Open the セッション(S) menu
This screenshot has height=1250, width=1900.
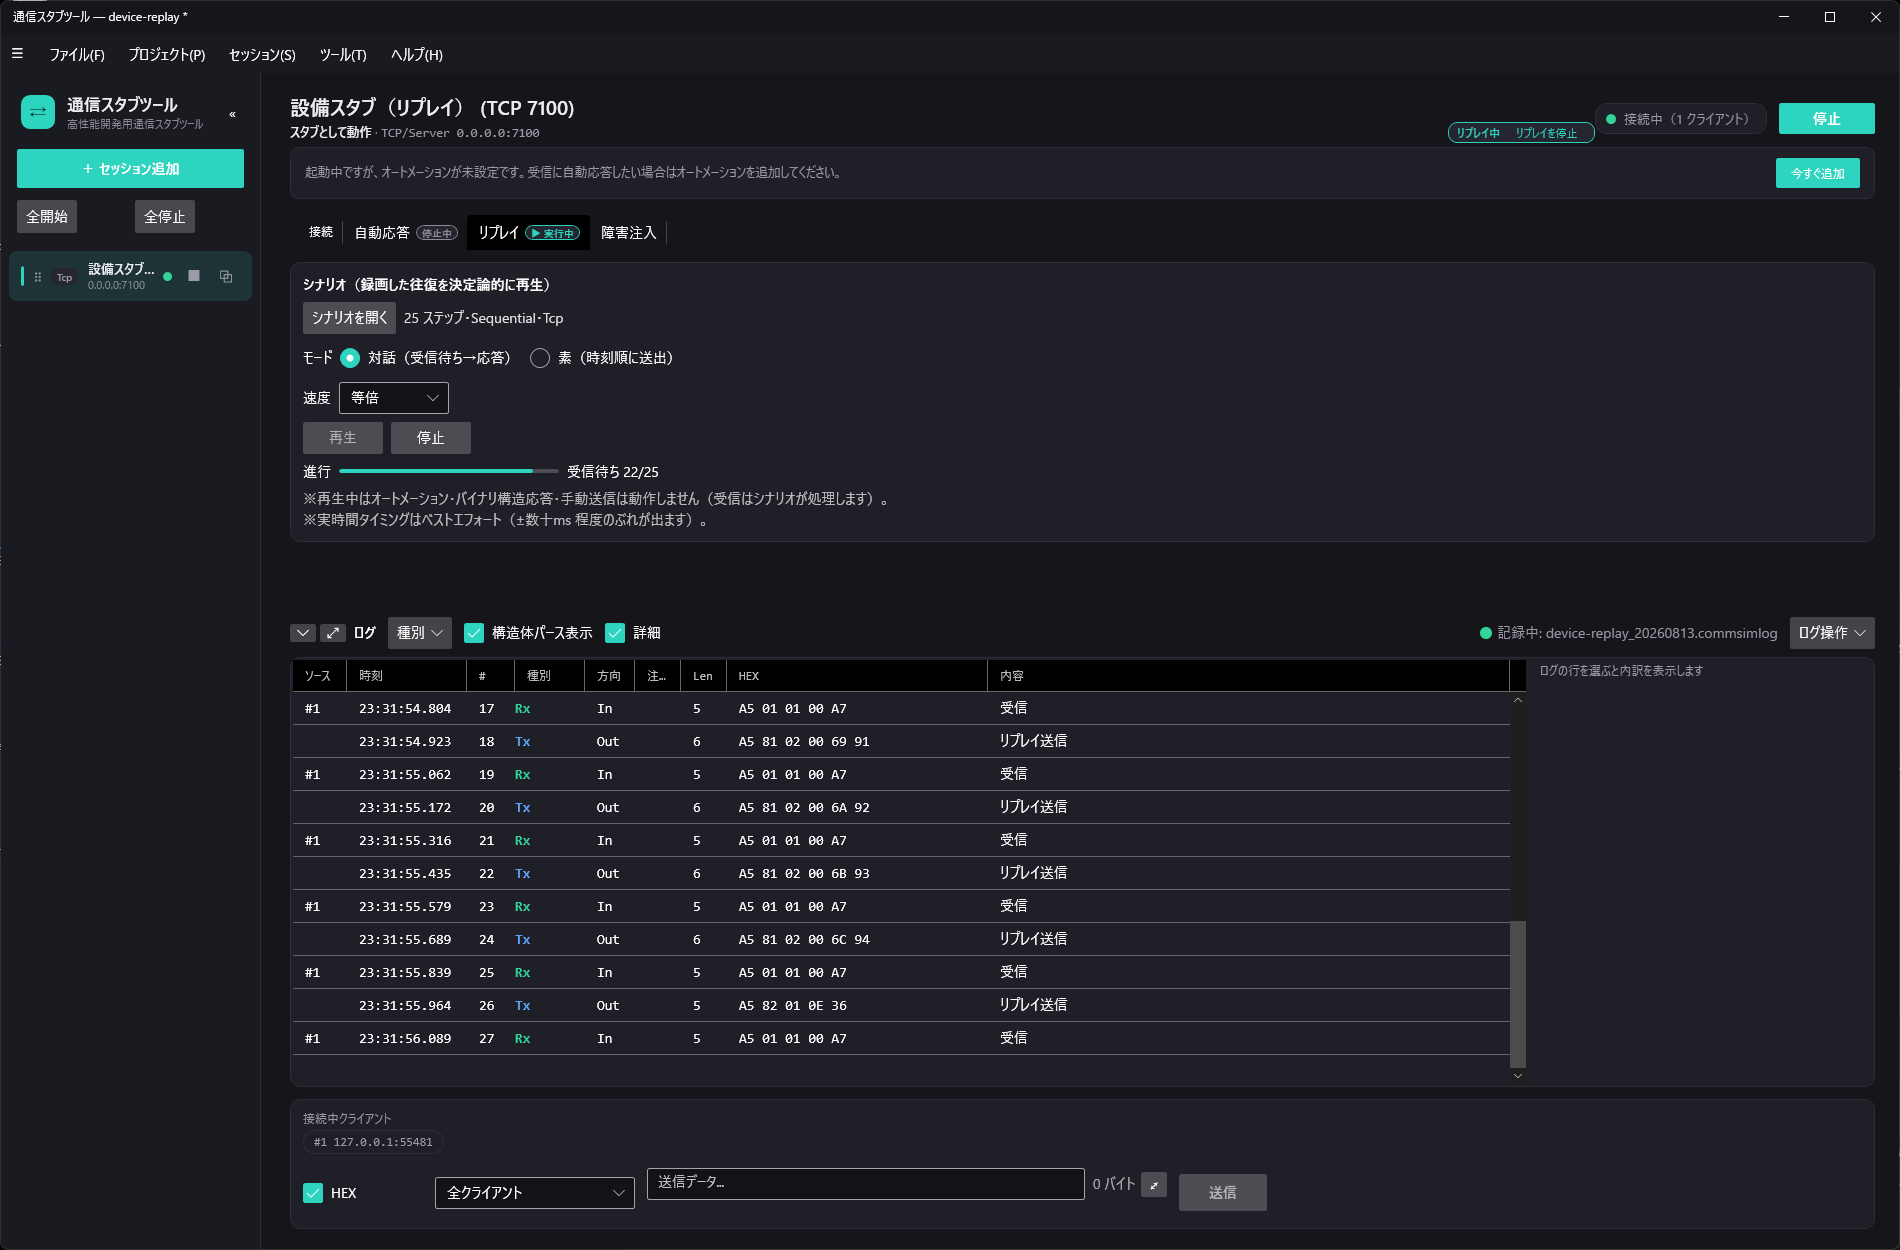[x=262, y=55]
